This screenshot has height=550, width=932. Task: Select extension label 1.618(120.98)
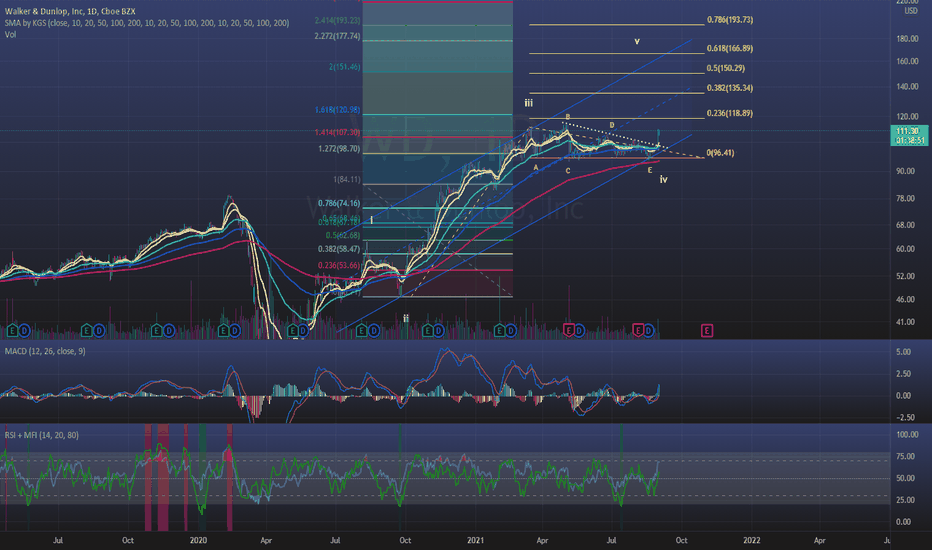pos(338,110)
